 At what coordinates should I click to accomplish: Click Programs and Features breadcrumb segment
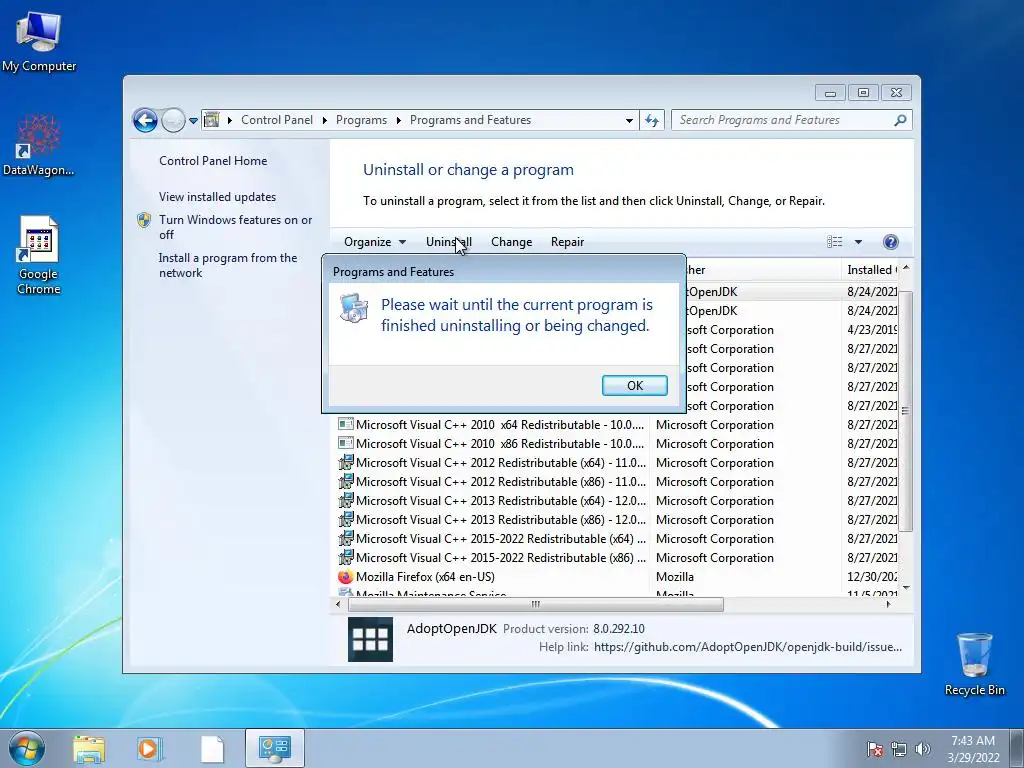[x=470, y=120]
